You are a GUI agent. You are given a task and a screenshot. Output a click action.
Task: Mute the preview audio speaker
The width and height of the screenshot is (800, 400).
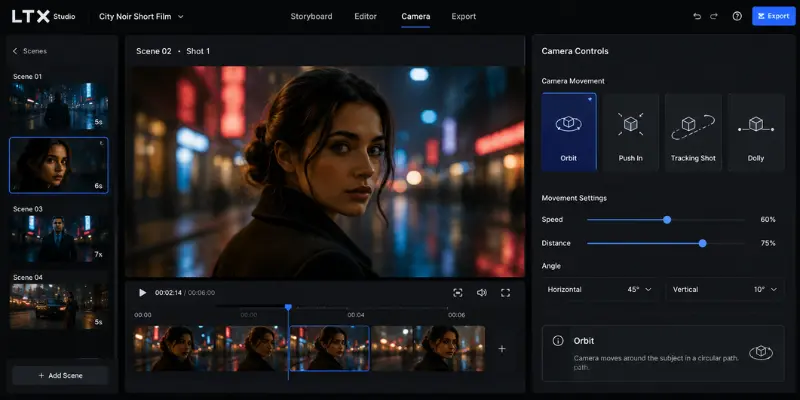pos(481,292)
